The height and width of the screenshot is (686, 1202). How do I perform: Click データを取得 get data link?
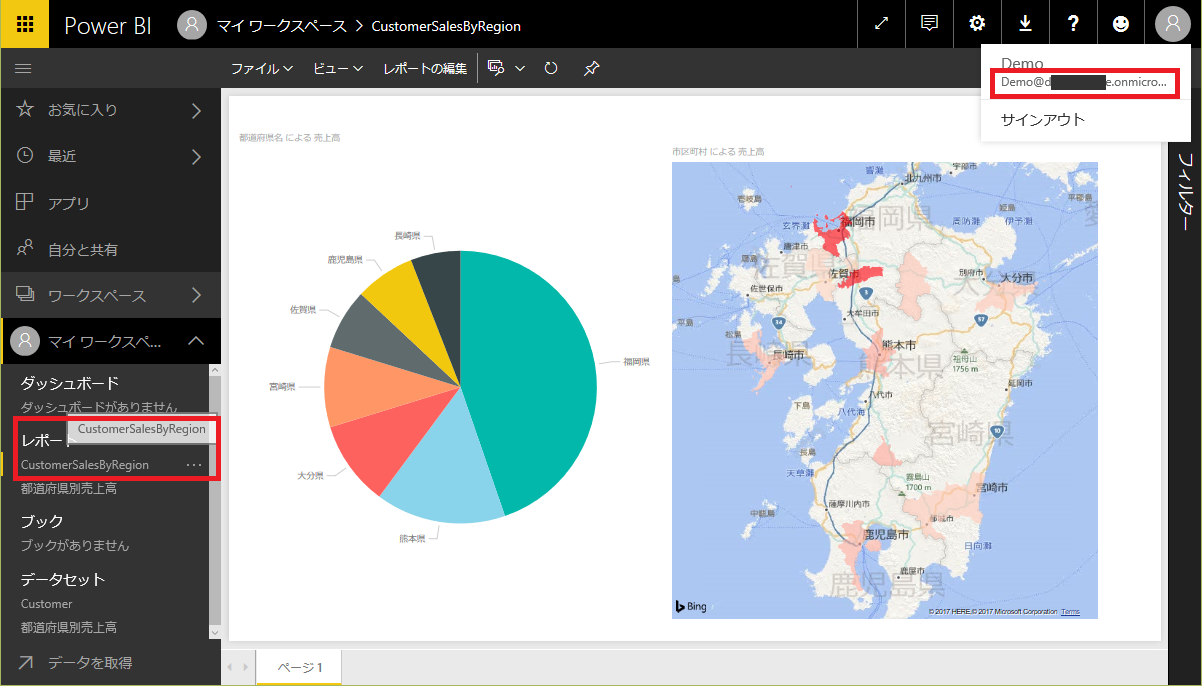pos(90,662)
